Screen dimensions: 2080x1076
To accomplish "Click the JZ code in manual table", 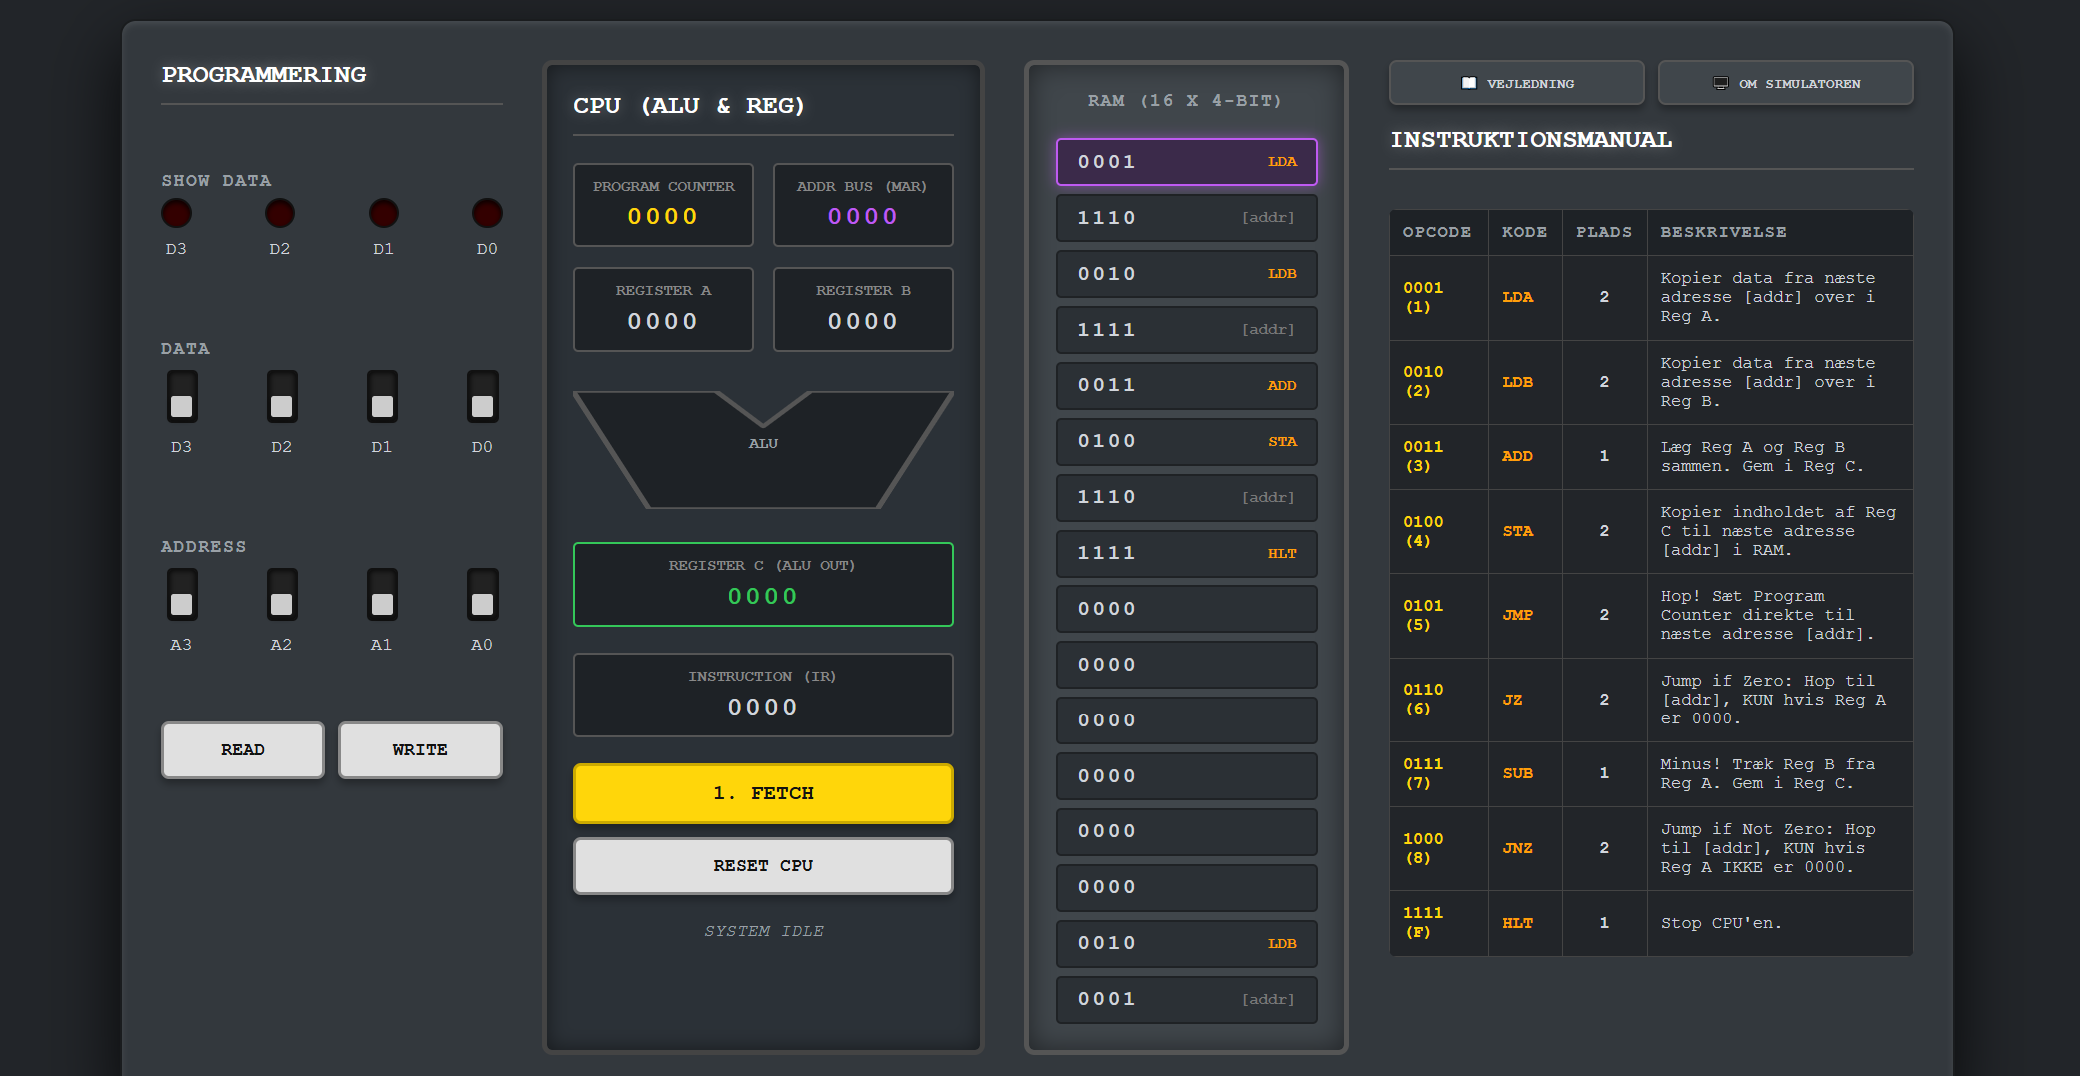I will coord(1512,700).
